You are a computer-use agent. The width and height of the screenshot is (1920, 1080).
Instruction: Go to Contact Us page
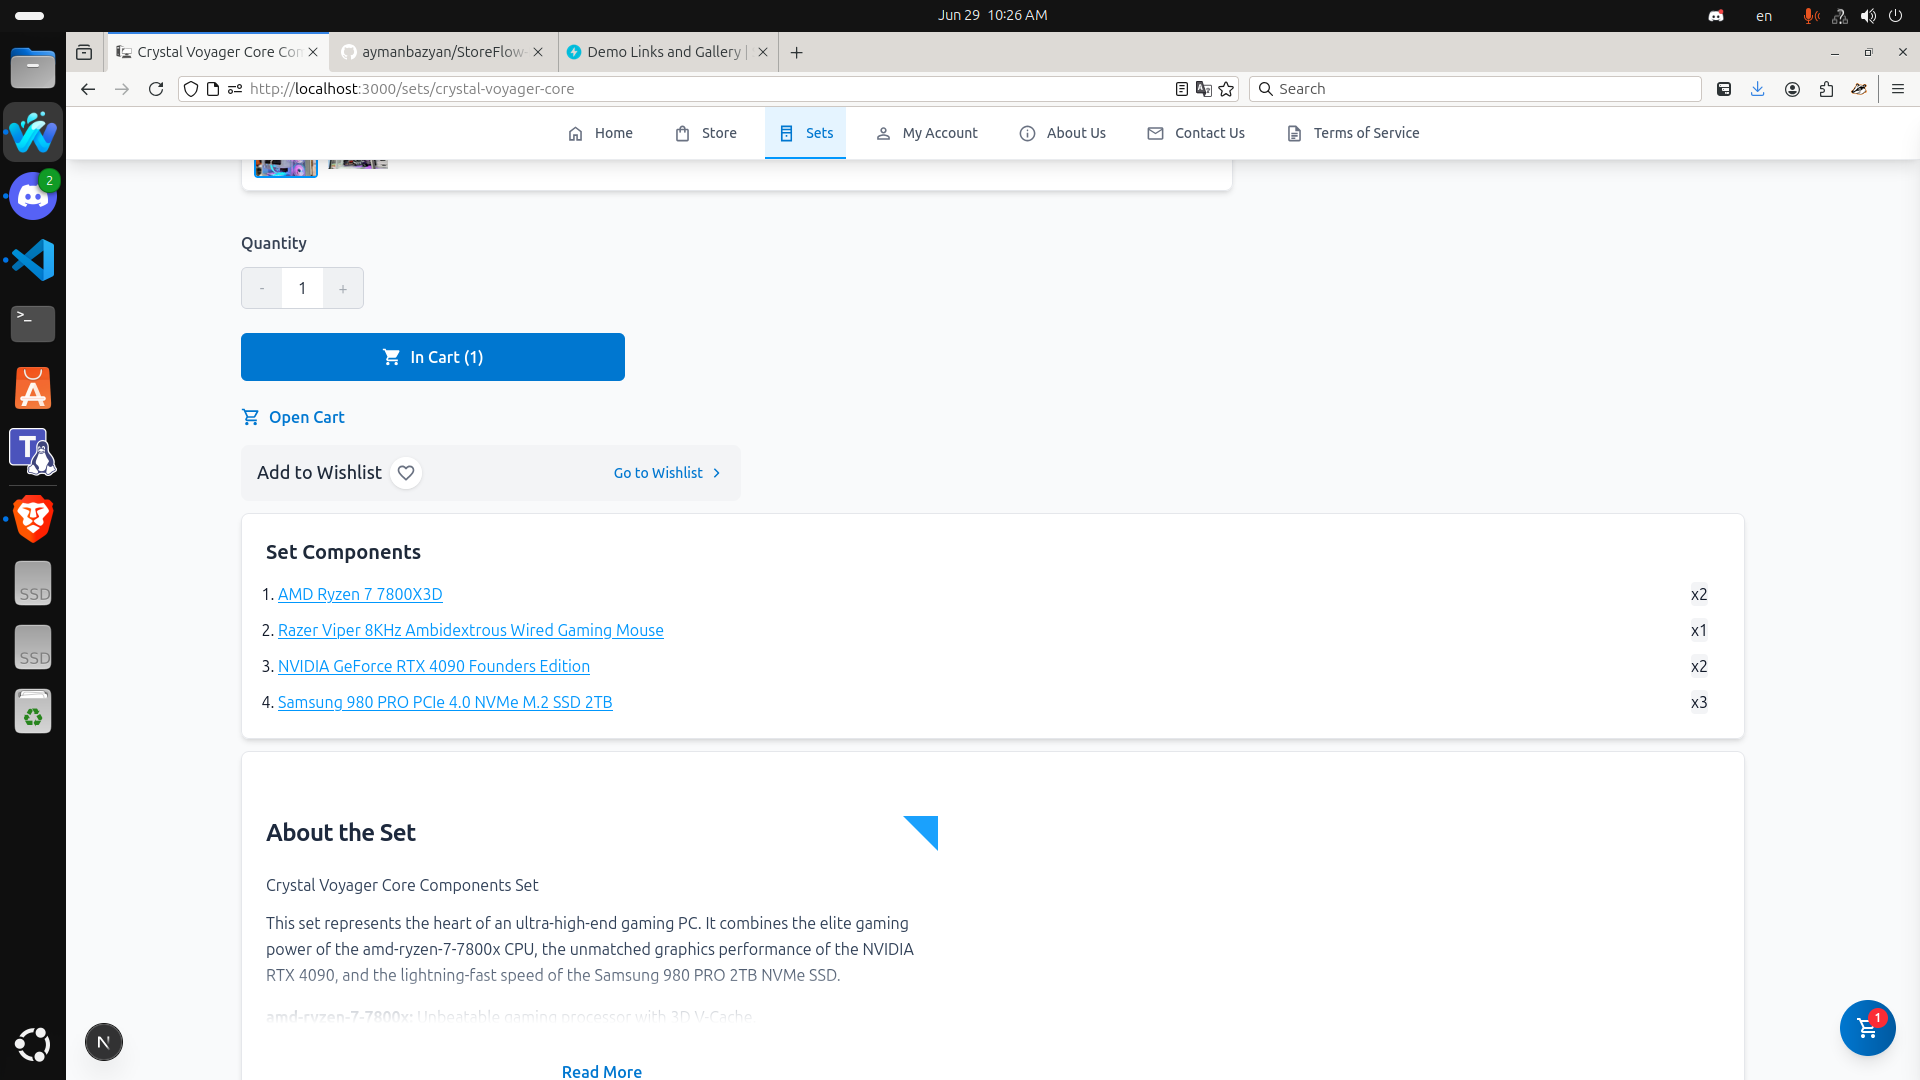[1196, 133]
